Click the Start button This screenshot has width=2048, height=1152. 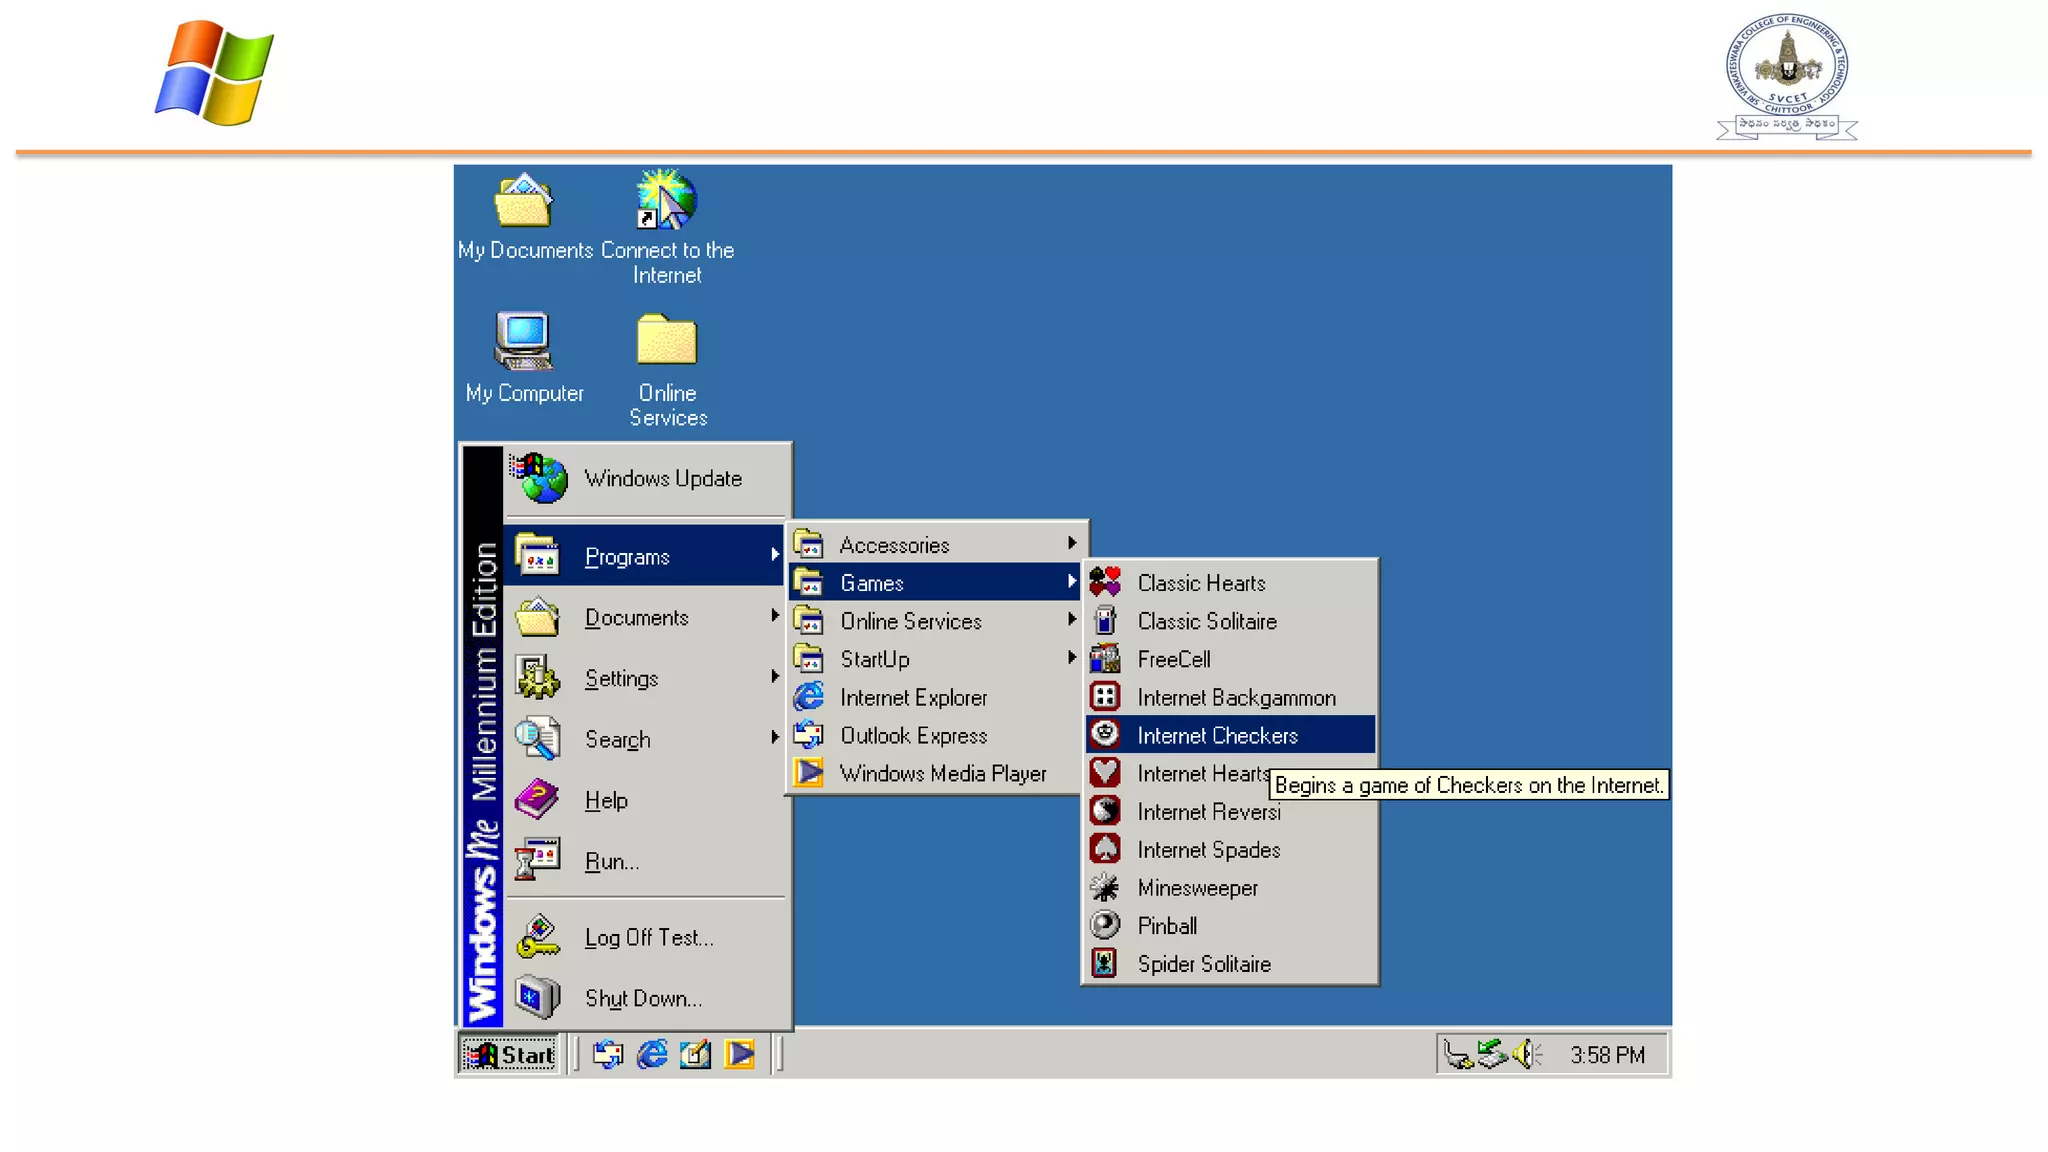[510, 1055]
